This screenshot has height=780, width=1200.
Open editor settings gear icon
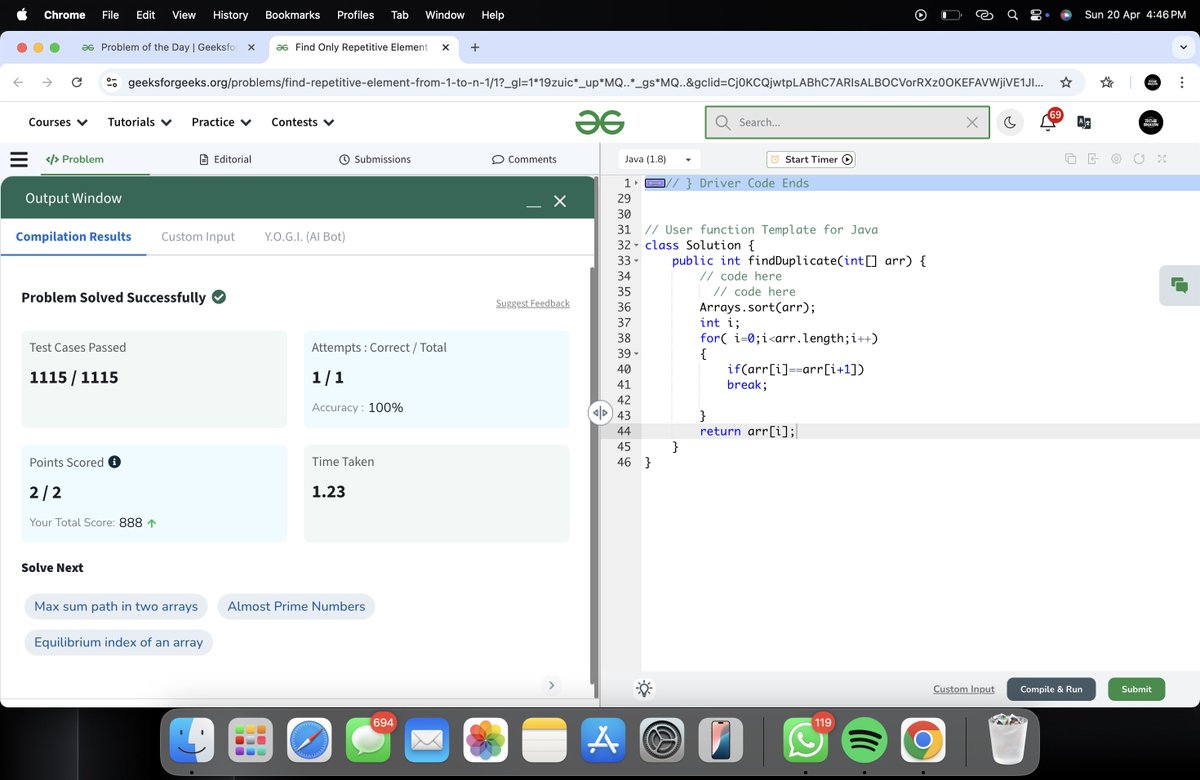point(1116,159)
